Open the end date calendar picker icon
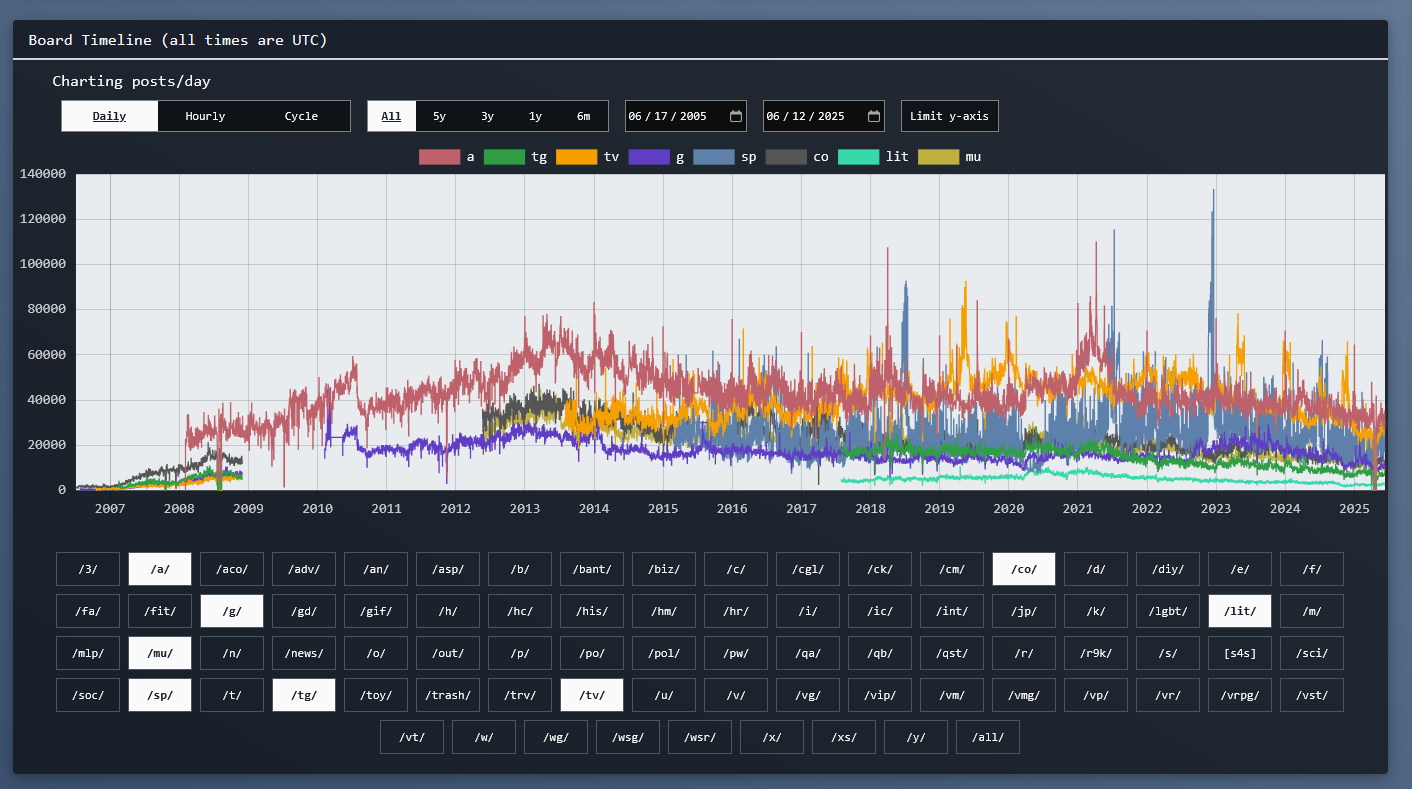This screenshot has width=1412, height=789. coord(874,116)
